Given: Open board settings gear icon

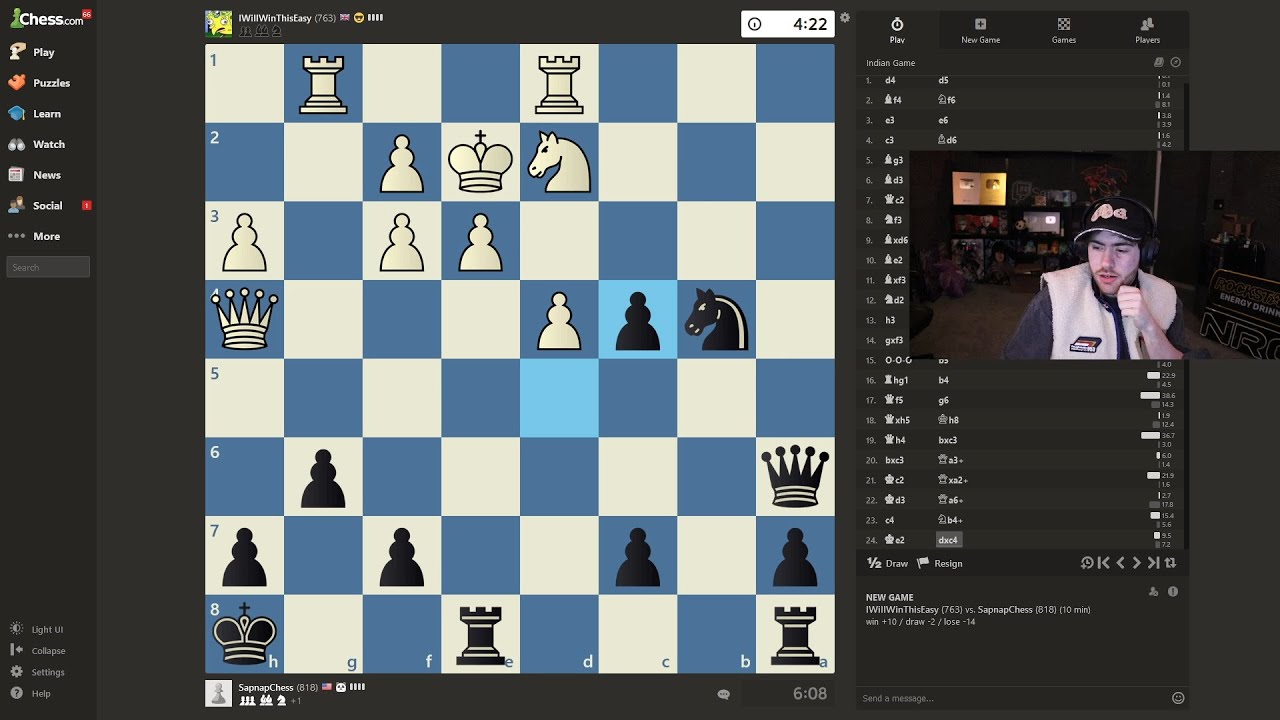Looking at the screenshot, I should point(845,18).
